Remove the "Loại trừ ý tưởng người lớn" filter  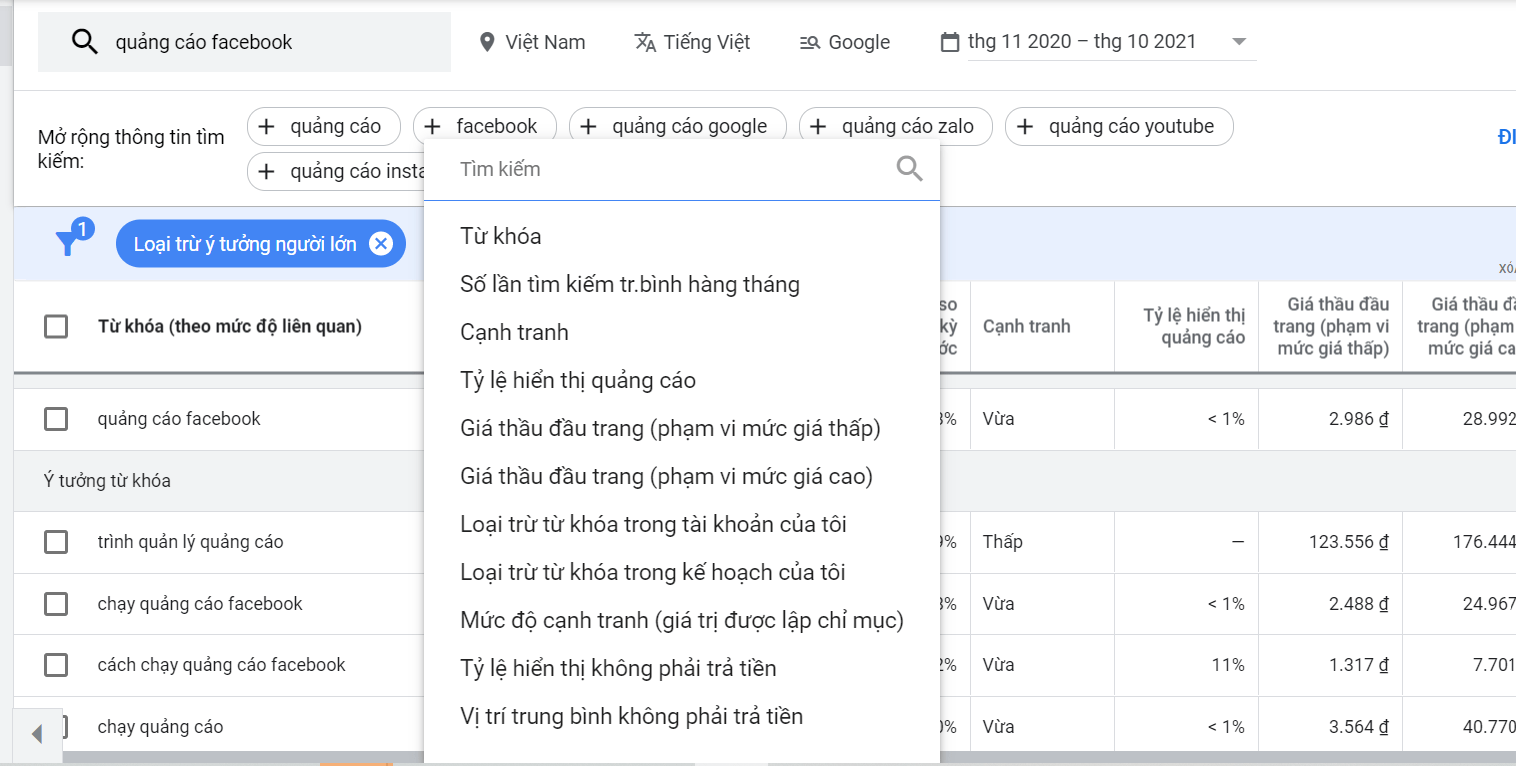point(381,244)
